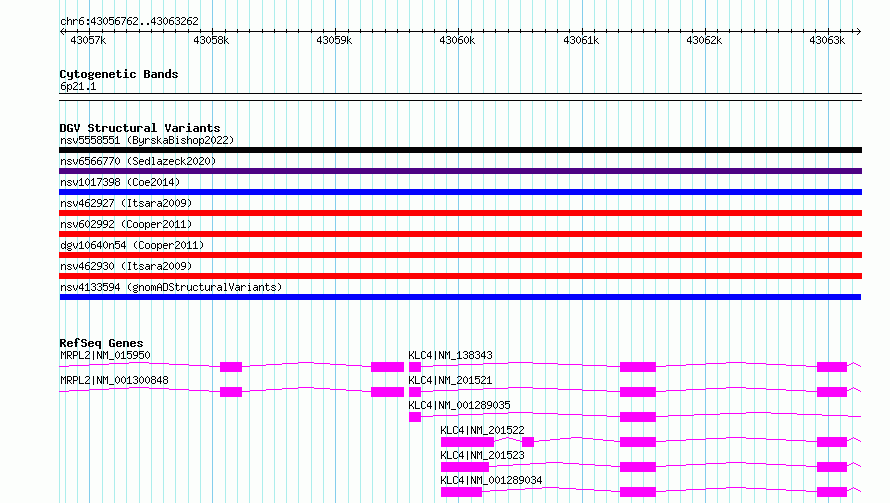
Task: Click the nsv462930 (Itsara2009) label
Action: pos(126,266)
